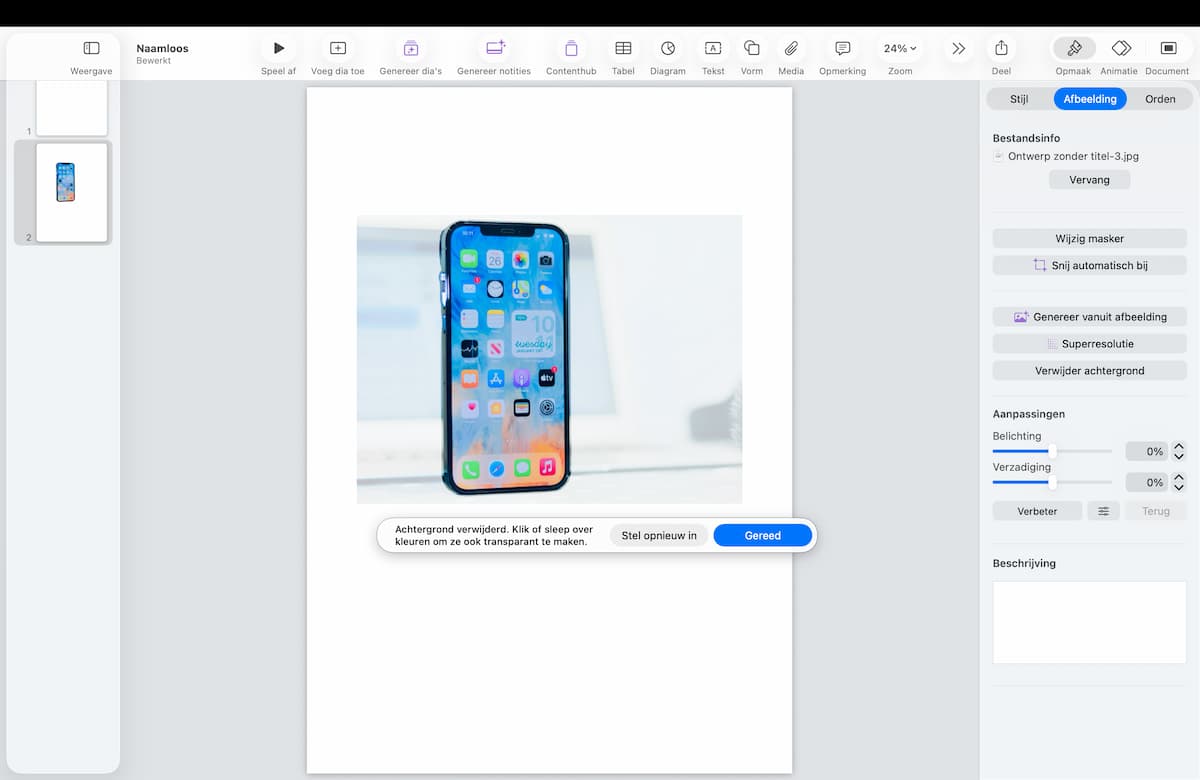The image size is (1200, 780).
Task: Click the Belichting percentage field
Action: tap(1146, 452)
